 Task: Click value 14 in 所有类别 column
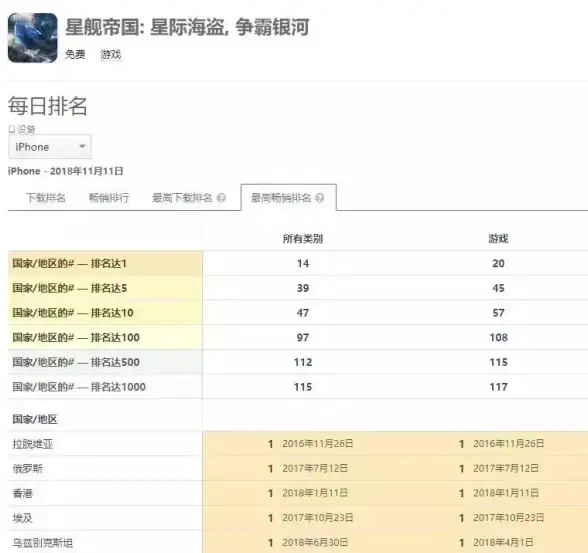click(x=303, y=263)
